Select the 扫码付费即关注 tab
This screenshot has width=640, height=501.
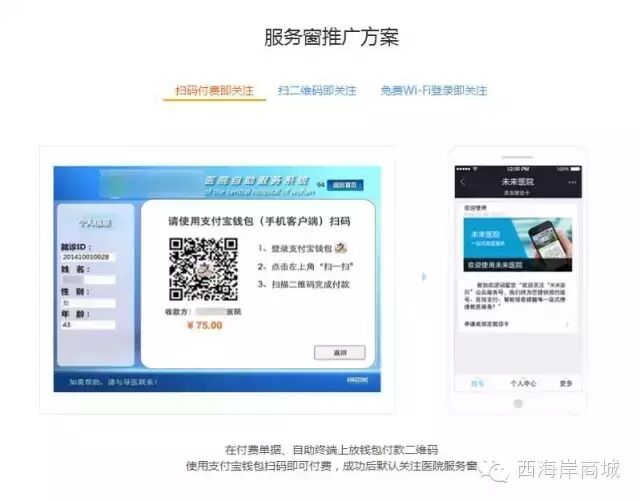click(214, 90)
